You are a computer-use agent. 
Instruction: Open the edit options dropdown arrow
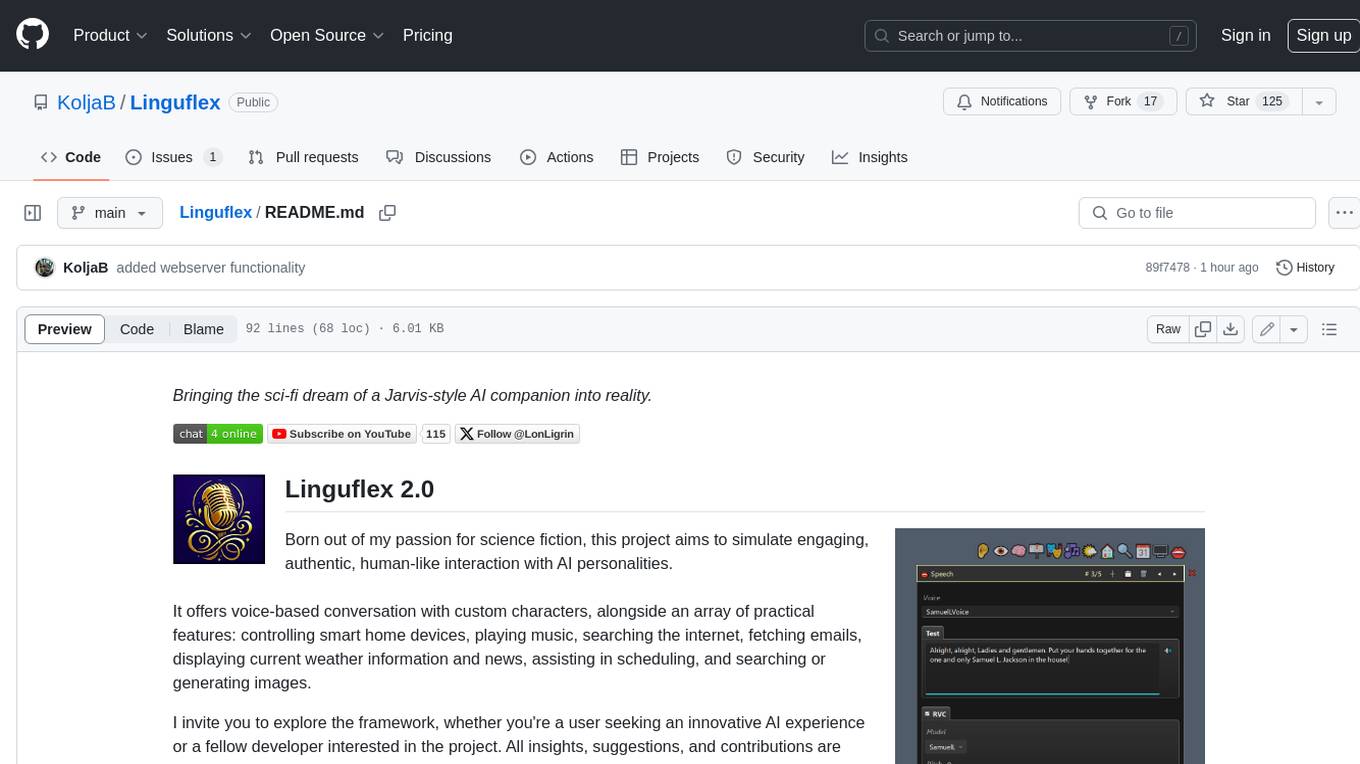click(x=1294, y=329)
